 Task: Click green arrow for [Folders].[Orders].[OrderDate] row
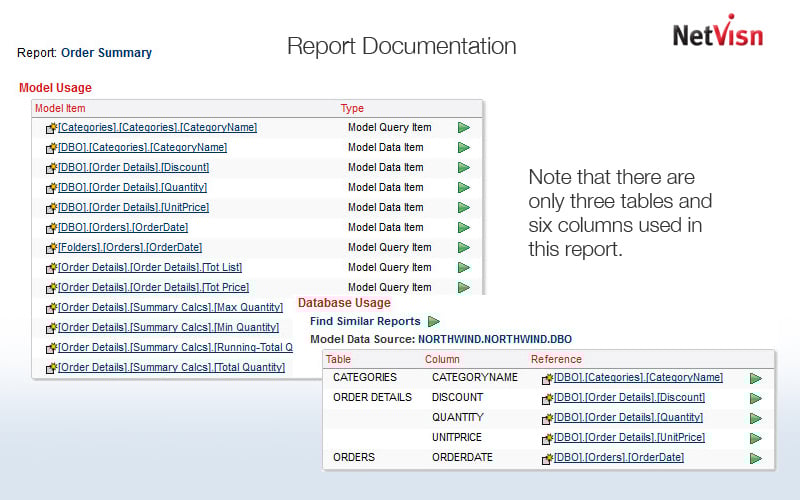464,248
